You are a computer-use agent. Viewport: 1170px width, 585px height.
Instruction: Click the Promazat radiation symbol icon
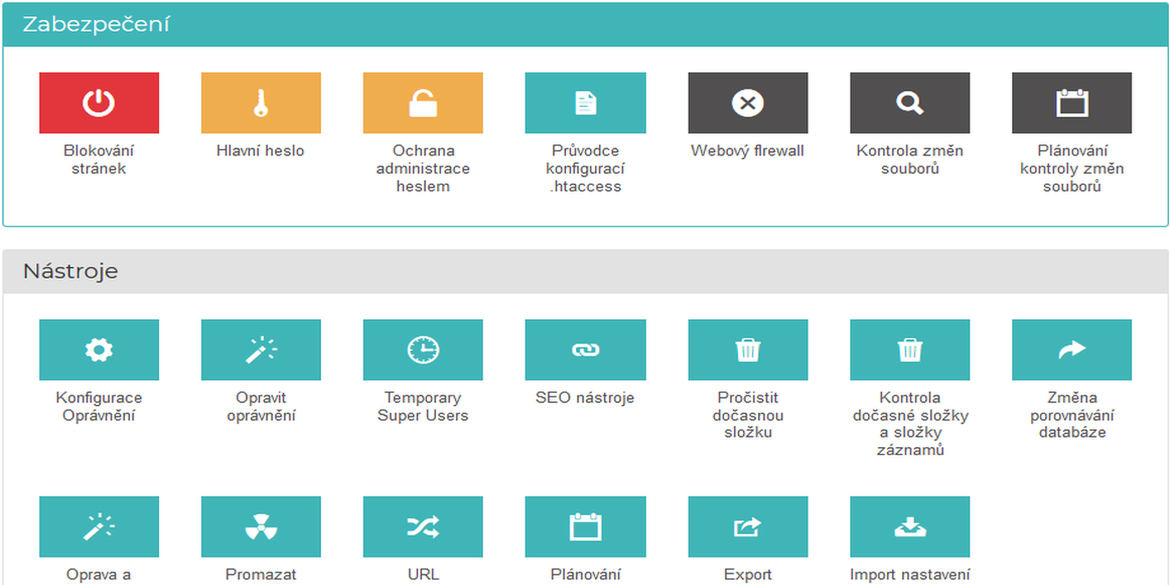click(261, 527)
